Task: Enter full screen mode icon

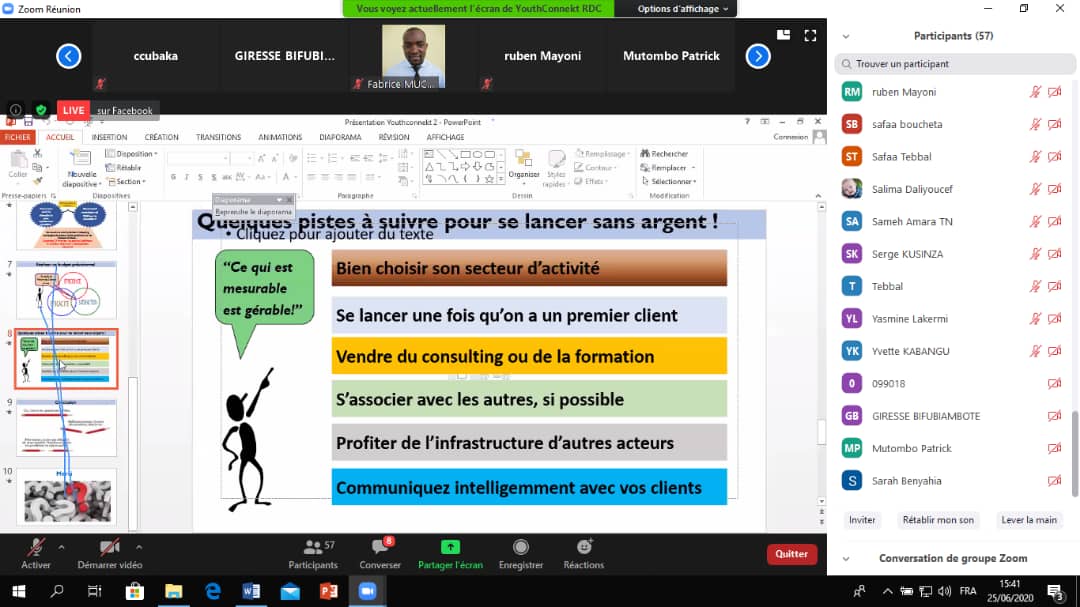Action: (x=810, y=35)
